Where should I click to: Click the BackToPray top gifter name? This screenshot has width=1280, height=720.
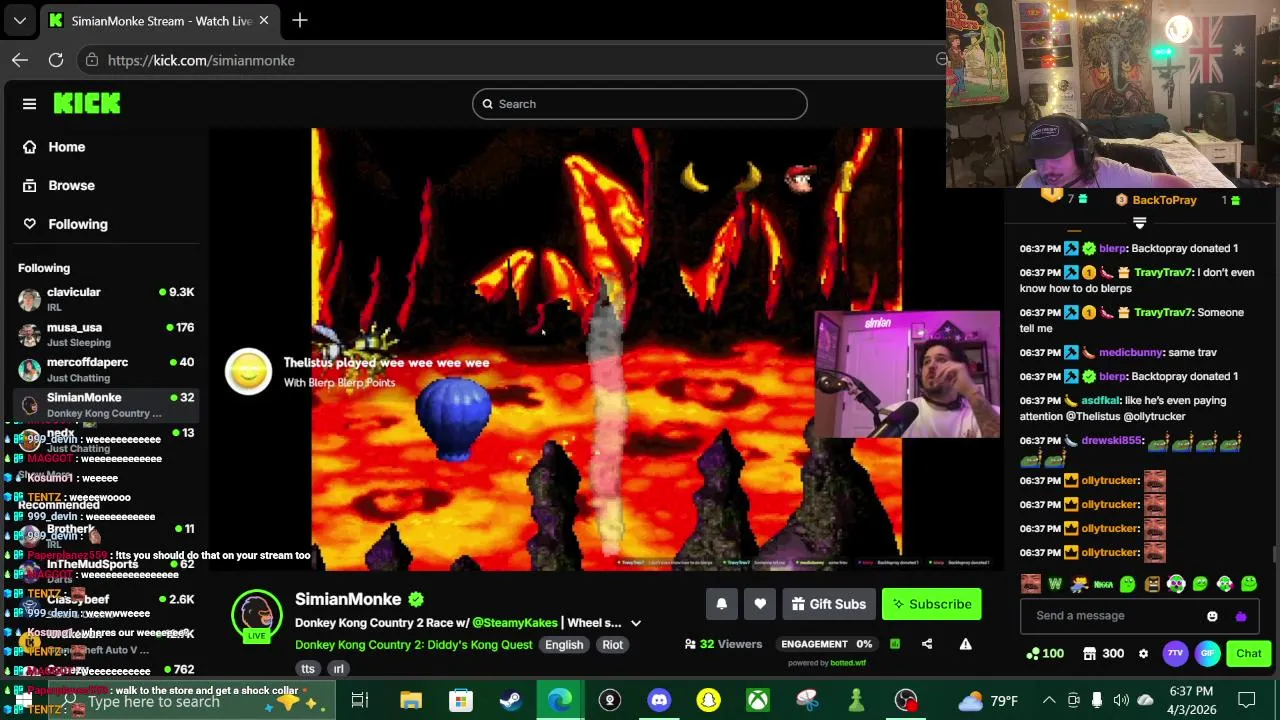(1164, 200)
